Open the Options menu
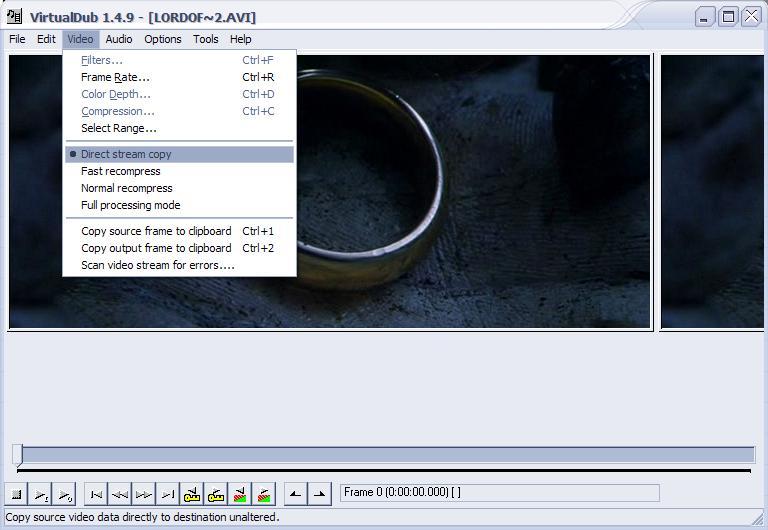768x530 pixels. coord(163,39)
